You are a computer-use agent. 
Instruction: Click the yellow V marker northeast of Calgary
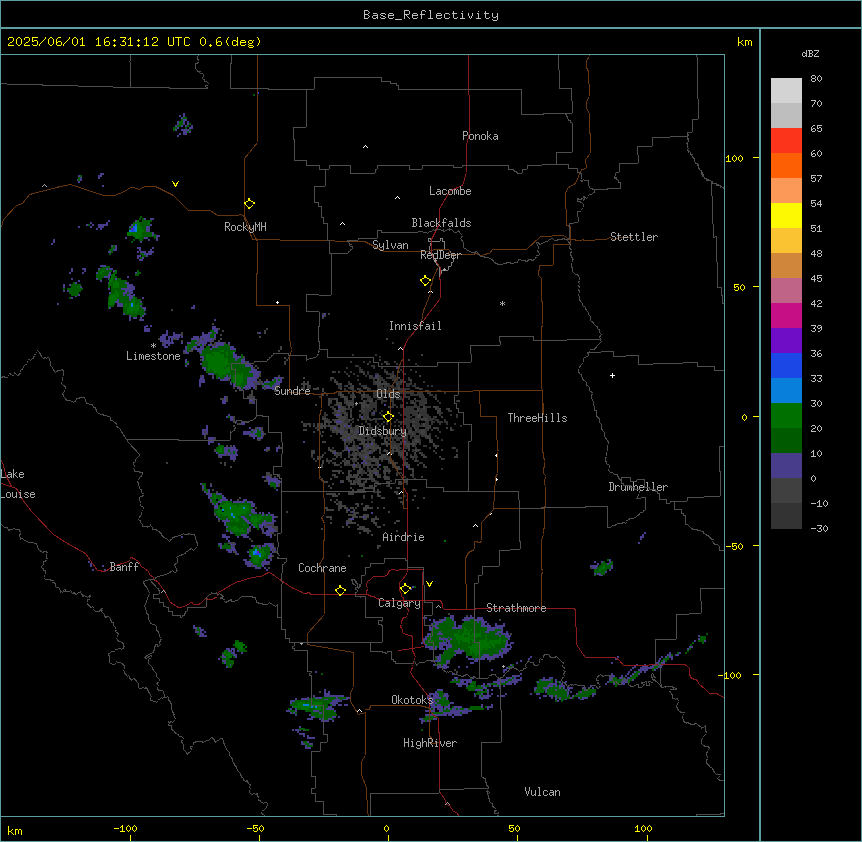point(429,584)
